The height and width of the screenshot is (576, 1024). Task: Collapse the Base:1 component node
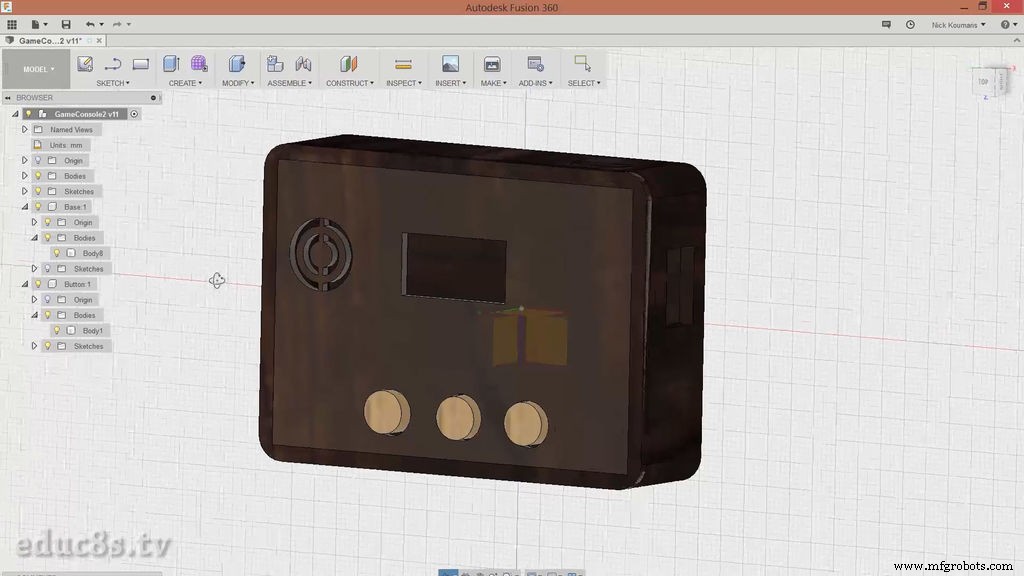tap(23, 206)
